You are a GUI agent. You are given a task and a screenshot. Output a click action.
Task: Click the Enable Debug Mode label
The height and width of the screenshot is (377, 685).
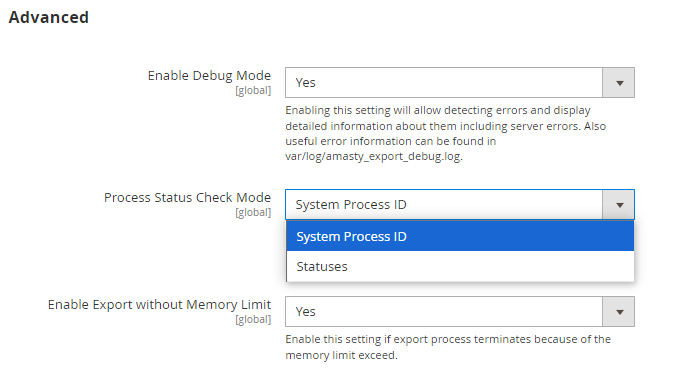(x=209, y=76)
